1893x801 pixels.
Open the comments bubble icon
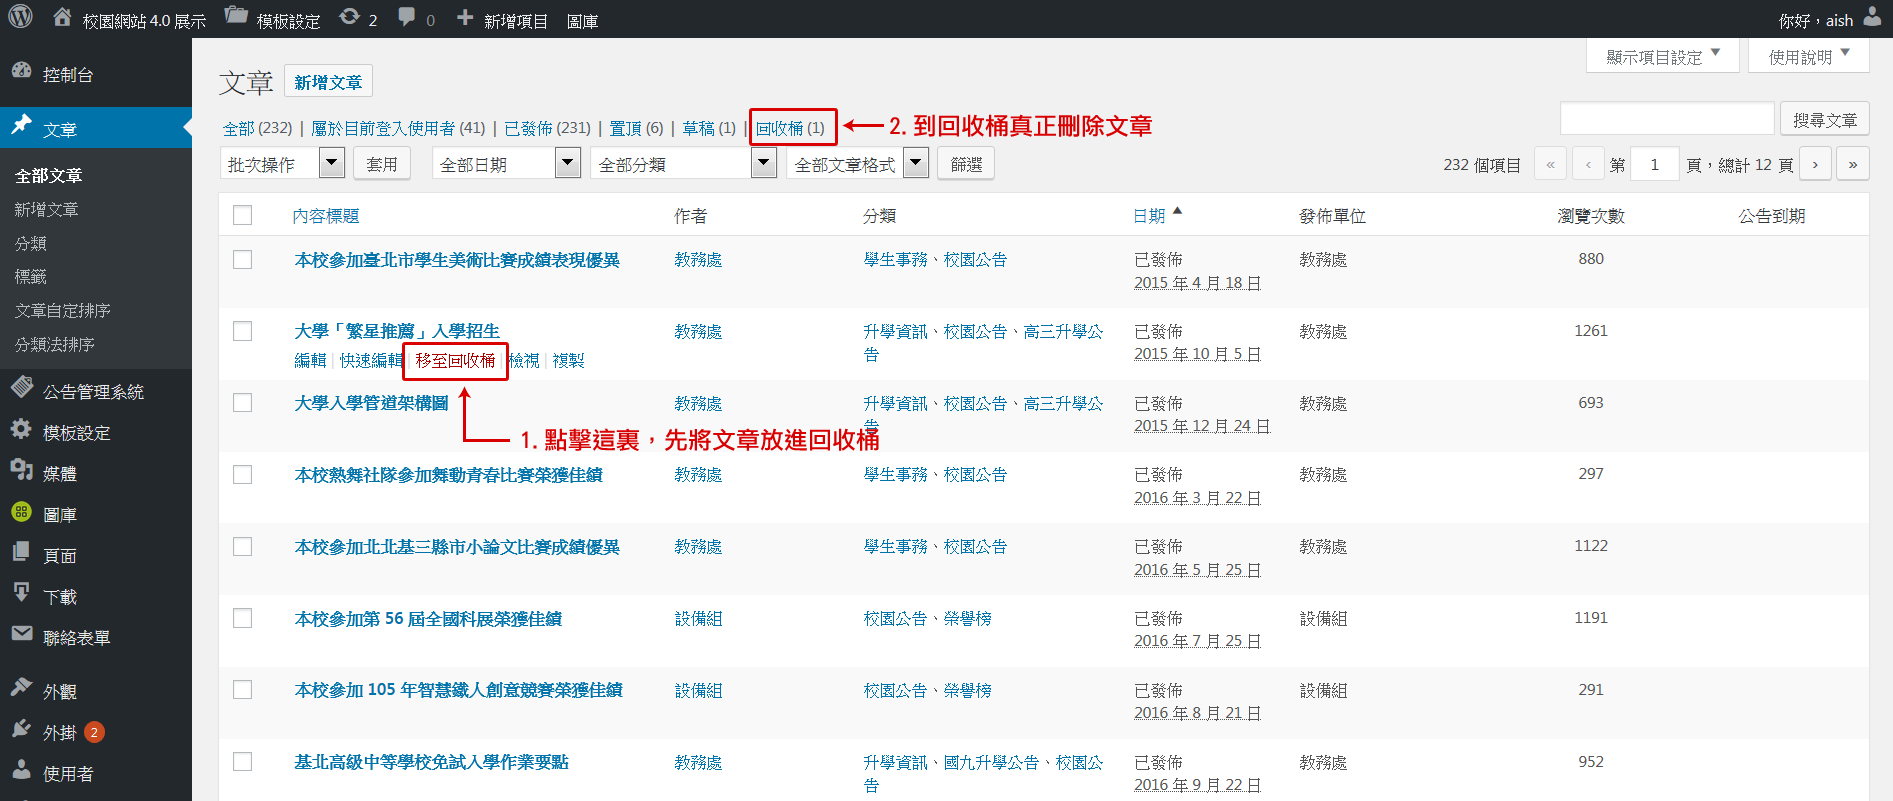[406, 17]
